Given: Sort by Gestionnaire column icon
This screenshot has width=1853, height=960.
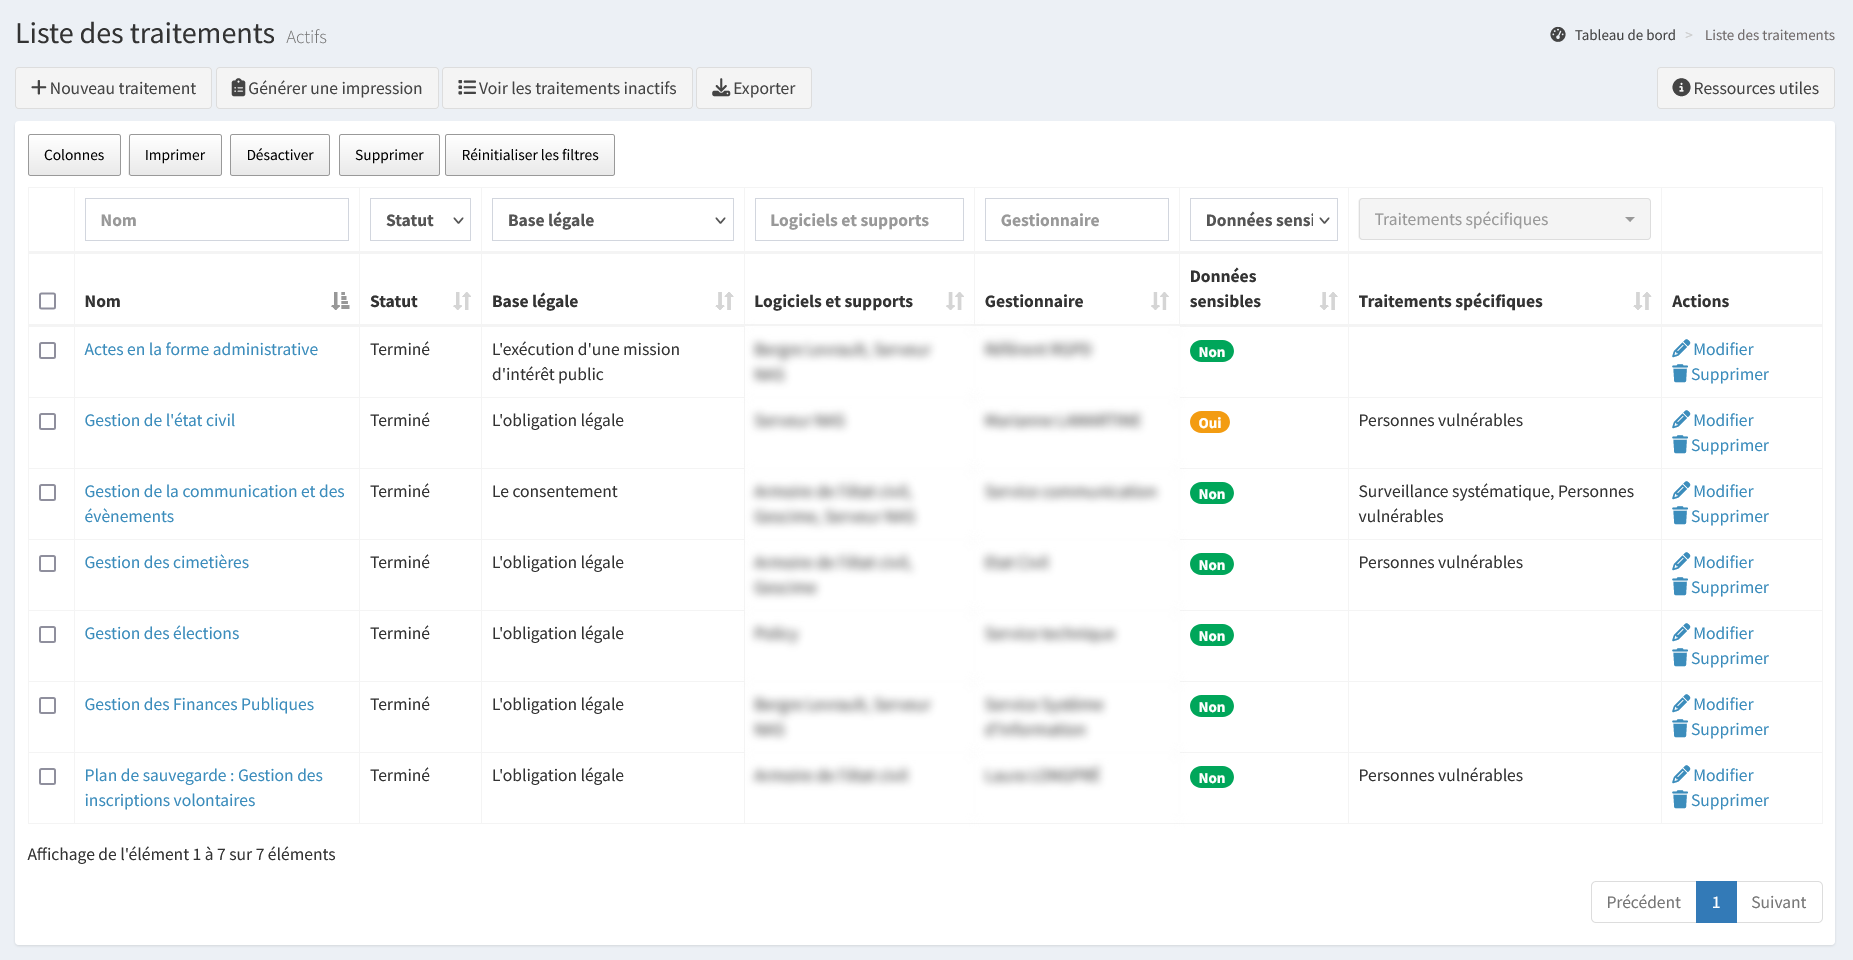Looking at the screenshot, I should [x=1160, y=301].
